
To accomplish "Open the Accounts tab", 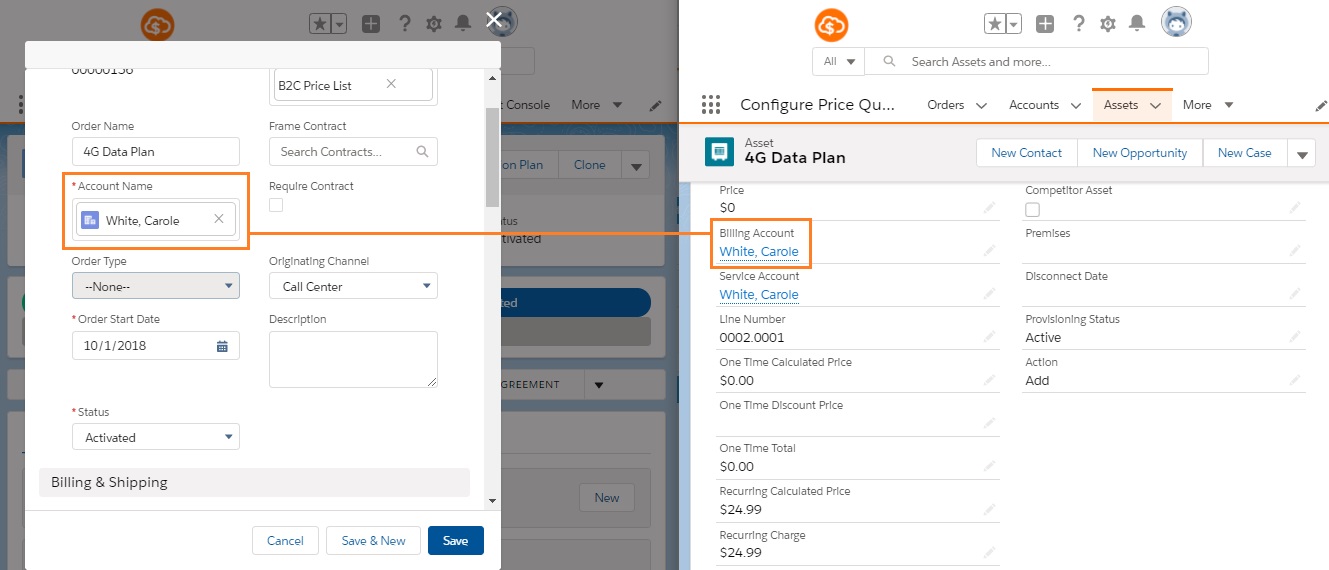I will click(x=1034, y=105).
